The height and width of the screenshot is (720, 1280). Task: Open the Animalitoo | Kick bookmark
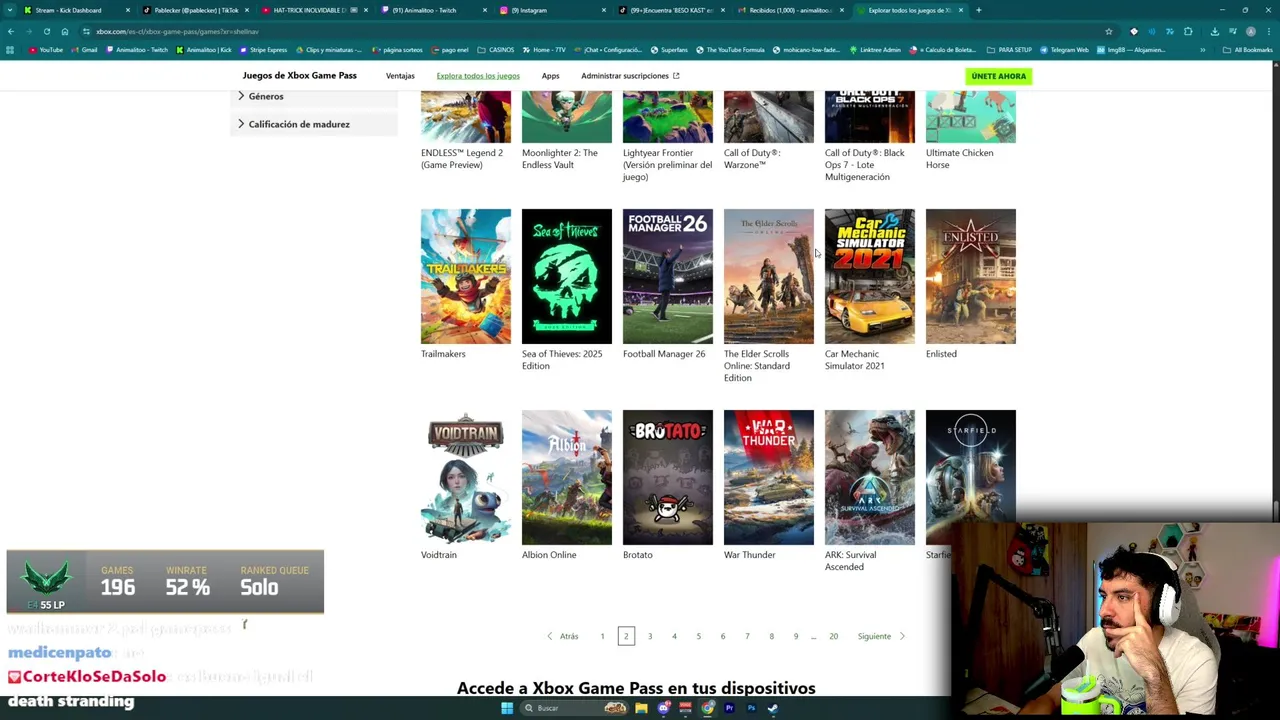(x=204, y=49)
